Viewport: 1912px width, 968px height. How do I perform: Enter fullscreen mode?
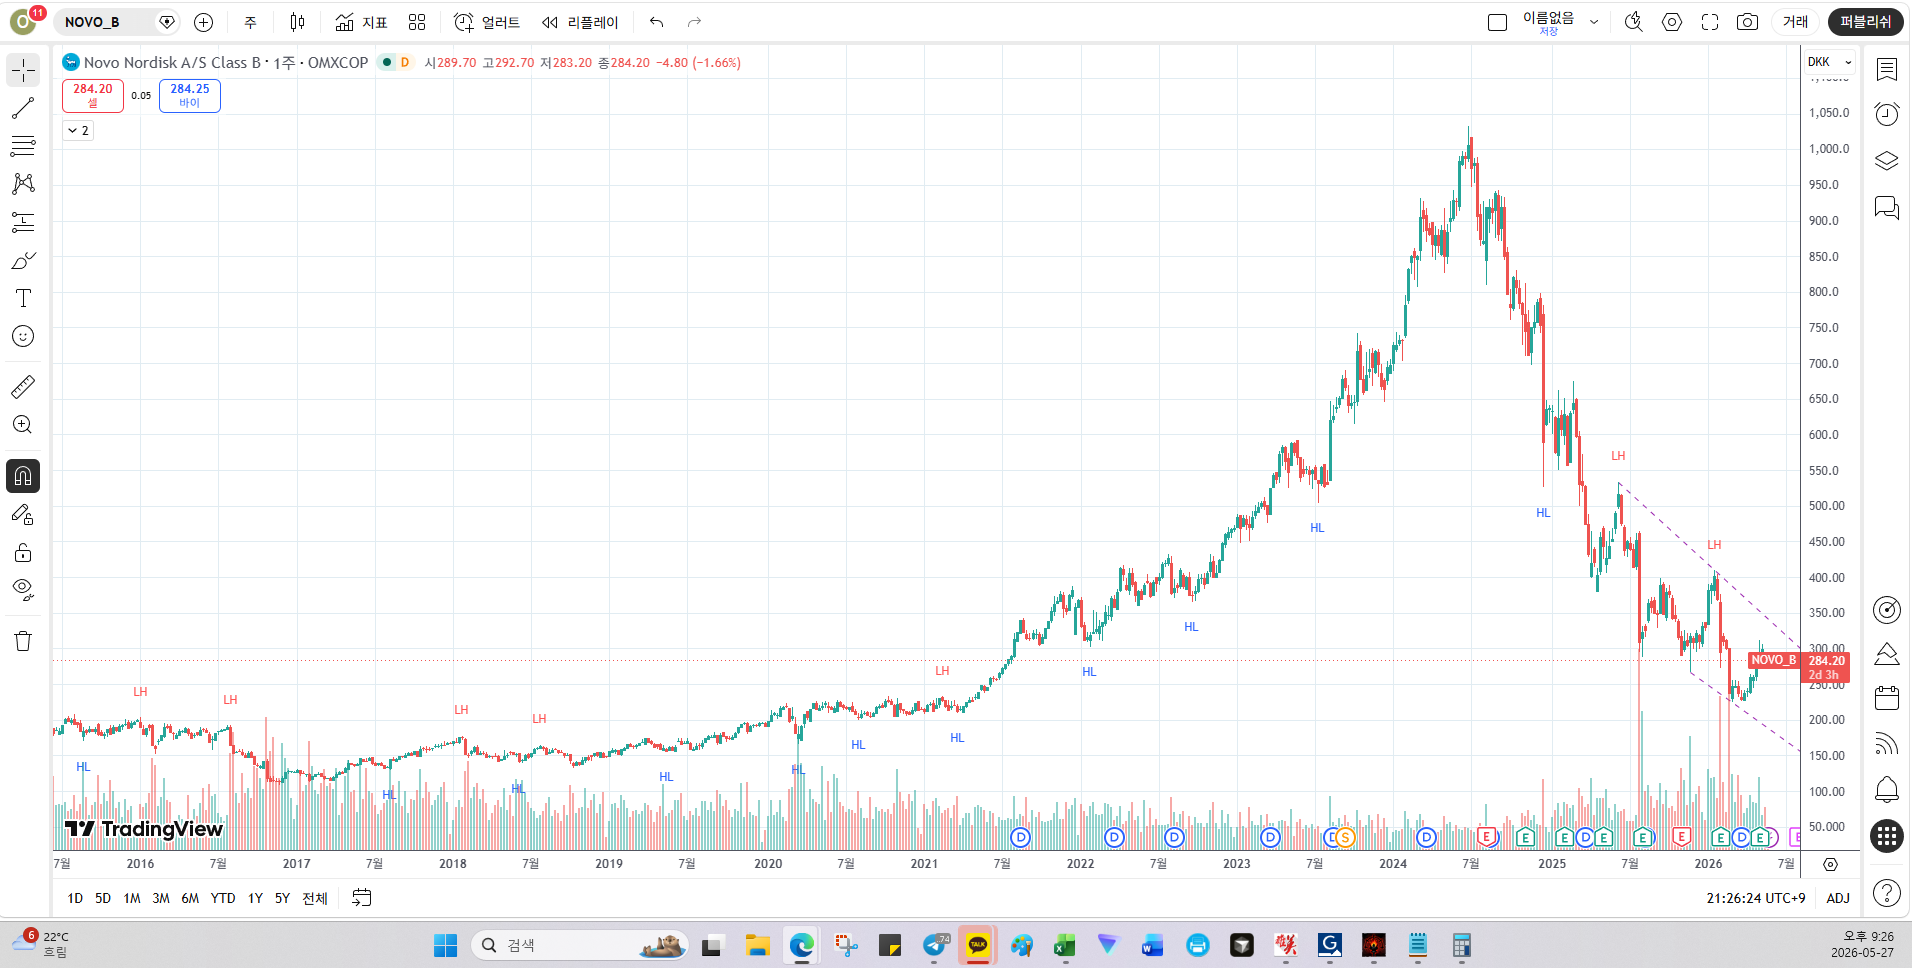point(1710,22)
